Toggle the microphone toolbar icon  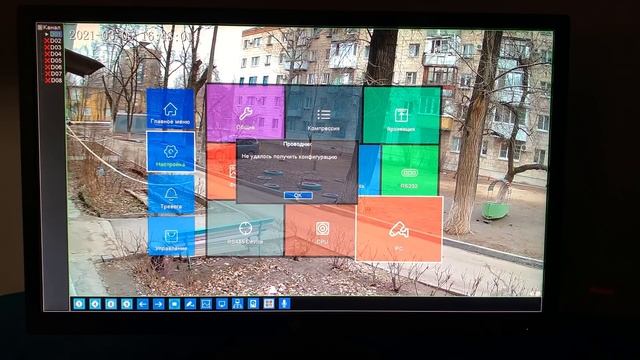(284, 303)
